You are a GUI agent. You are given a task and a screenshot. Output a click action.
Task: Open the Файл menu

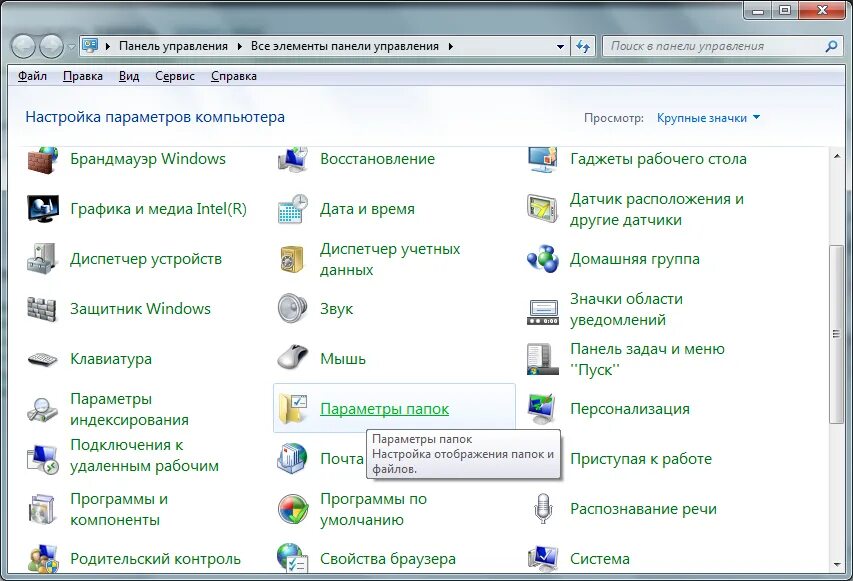click(x=32, y=76)
